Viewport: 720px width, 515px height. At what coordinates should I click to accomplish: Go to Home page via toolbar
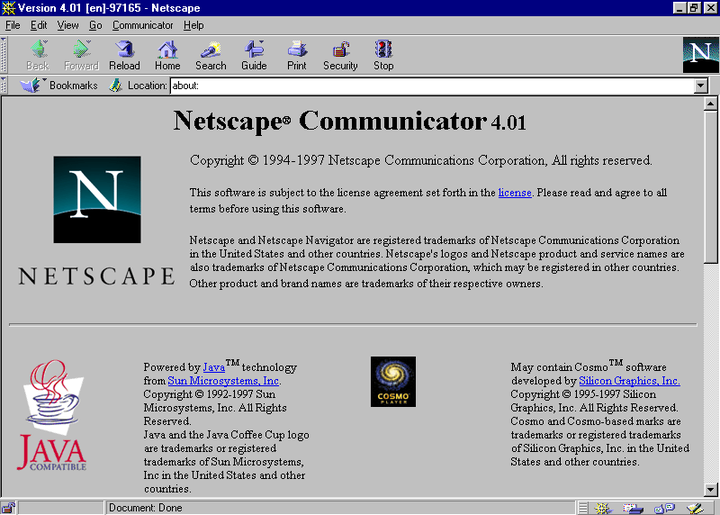[x=168, y=55]
